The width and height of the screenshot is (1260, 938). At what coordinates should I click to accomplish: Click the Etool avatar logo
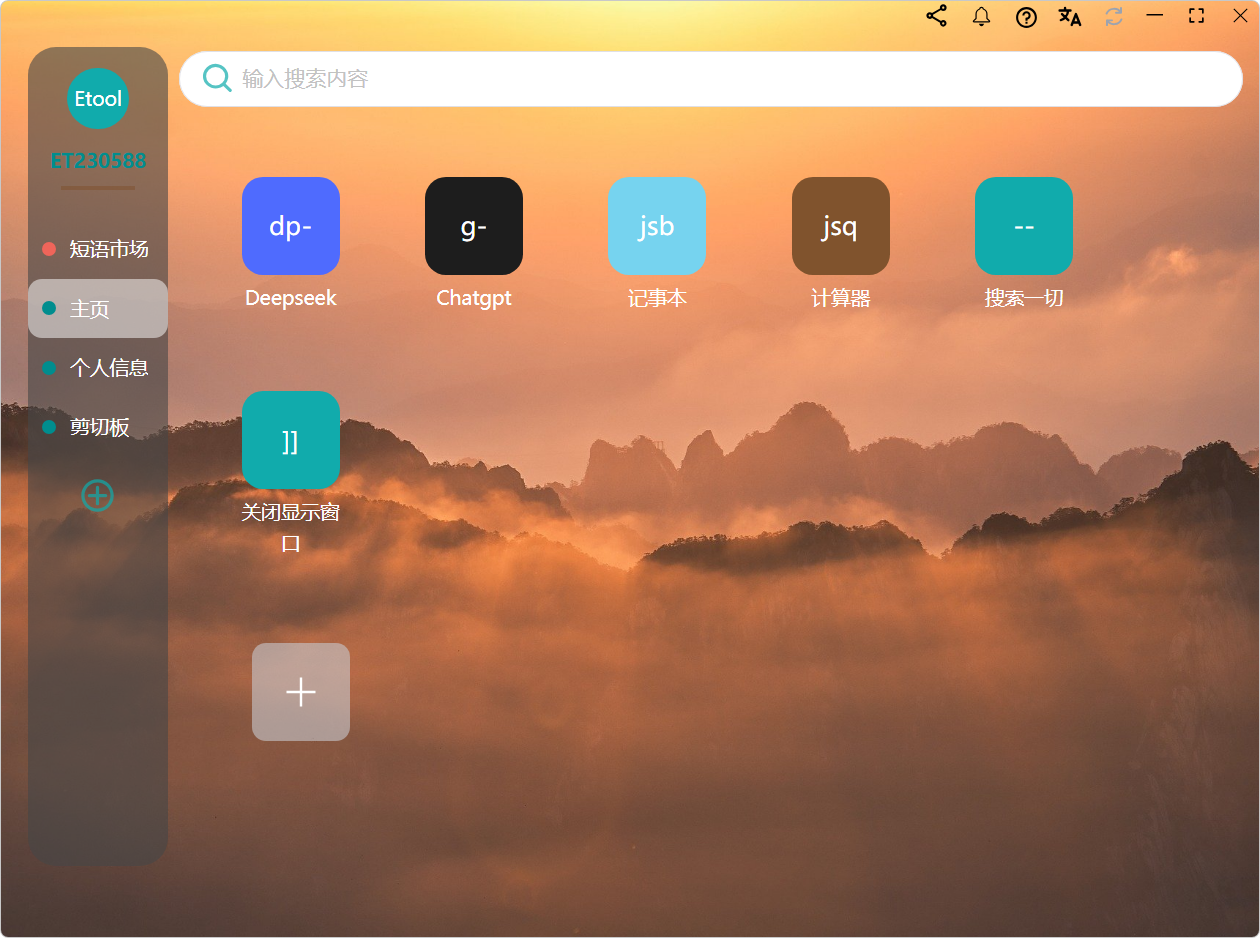point(98,98)
